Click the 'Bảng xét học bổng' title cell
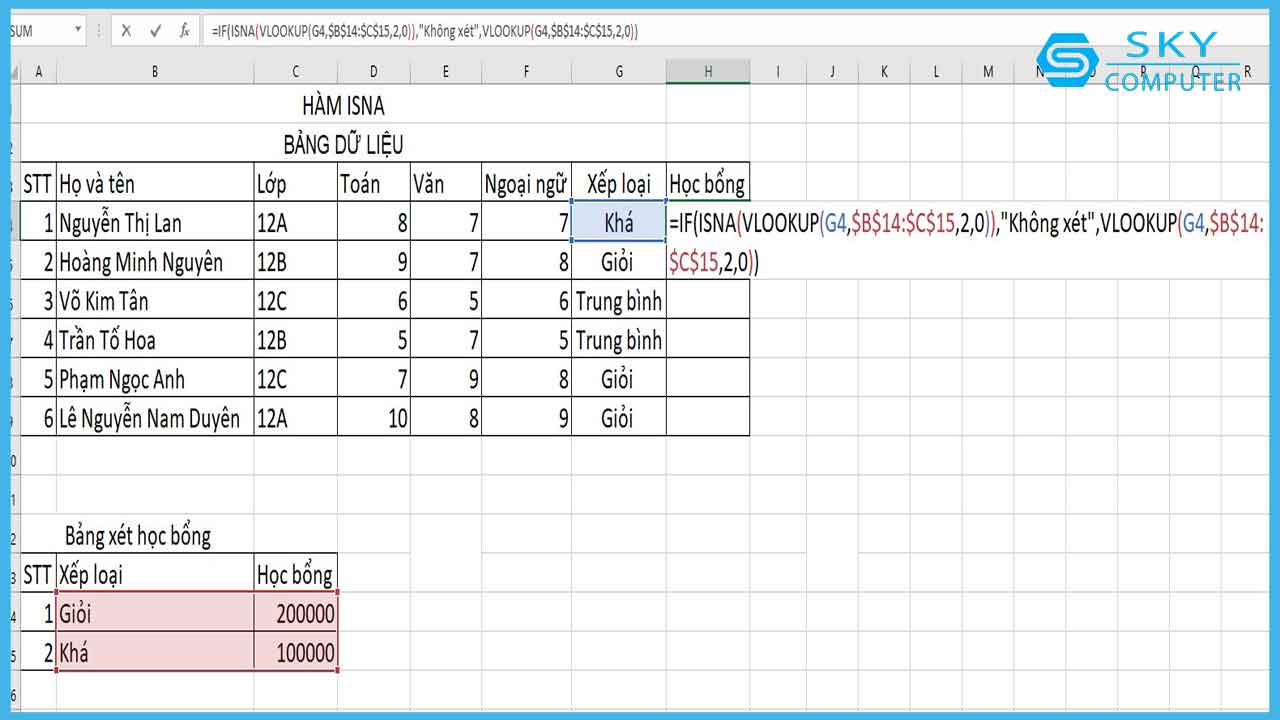1280x720 pixels. [x=138, y=536]
